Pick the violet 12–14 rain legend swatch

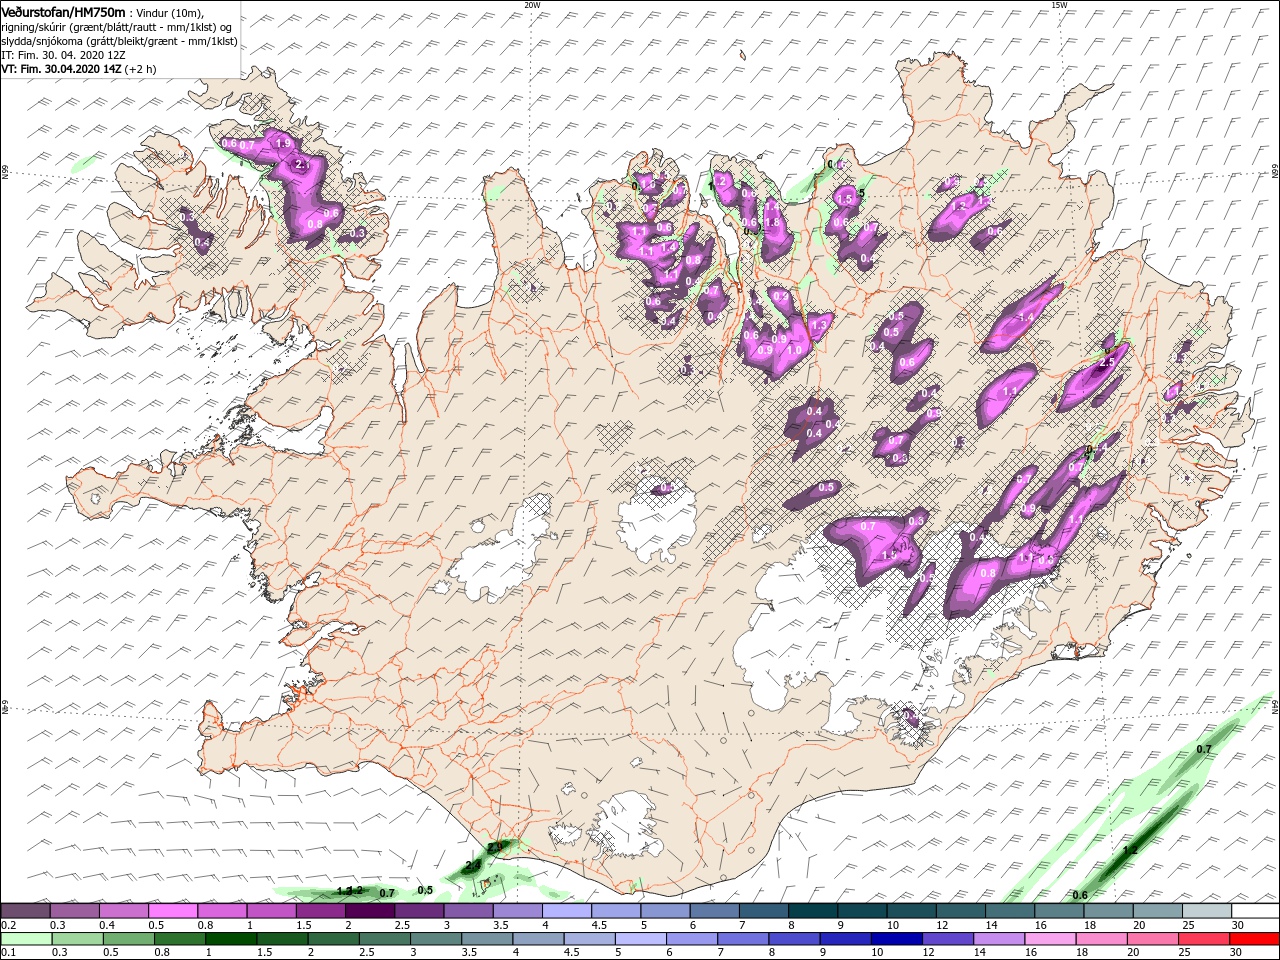click(946, 940)
